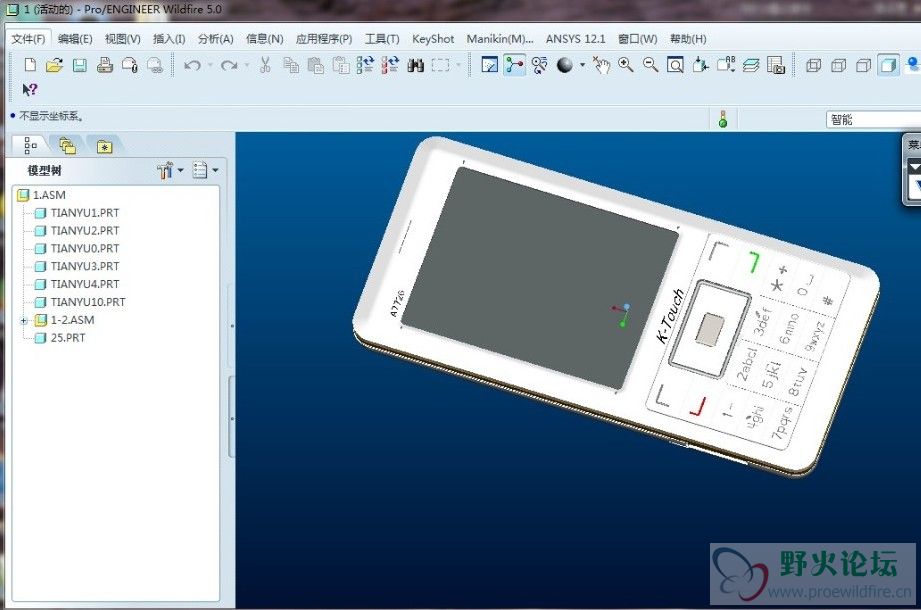Create a new file with the blank page icon

(x=30, y=65)
